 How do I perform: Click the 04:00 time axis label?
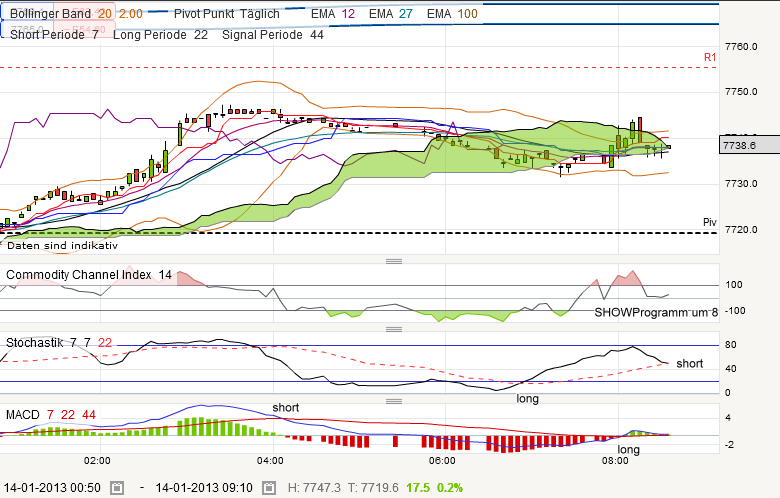point(270,461)
